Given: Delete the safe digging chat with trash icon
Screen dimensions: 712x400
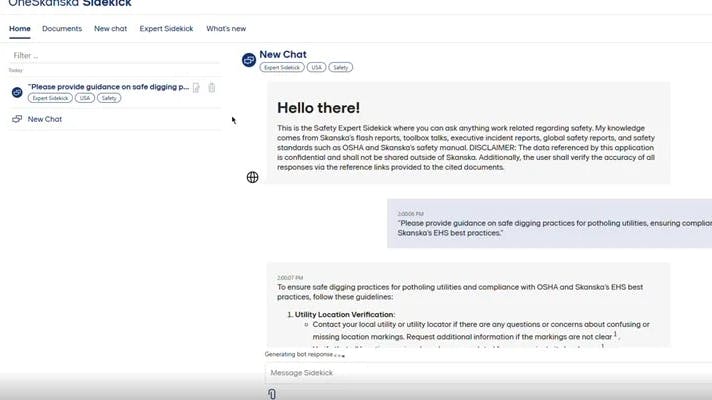Looking at the screenshot, I should 212,88.
